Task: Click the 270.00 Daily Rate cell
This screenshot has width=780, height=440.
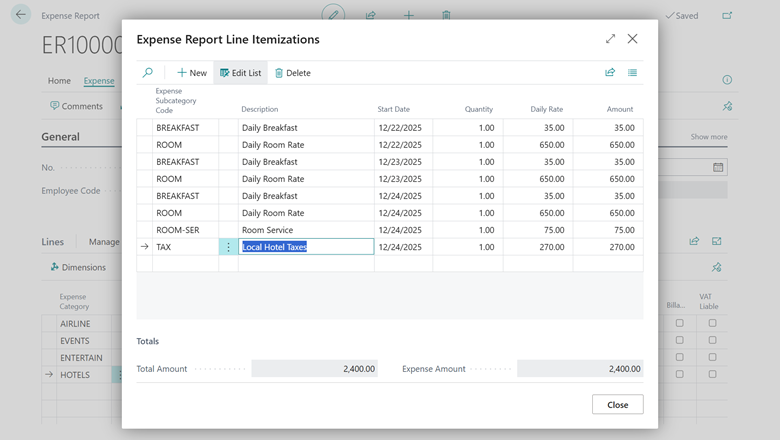Action: tap(538, 247)
